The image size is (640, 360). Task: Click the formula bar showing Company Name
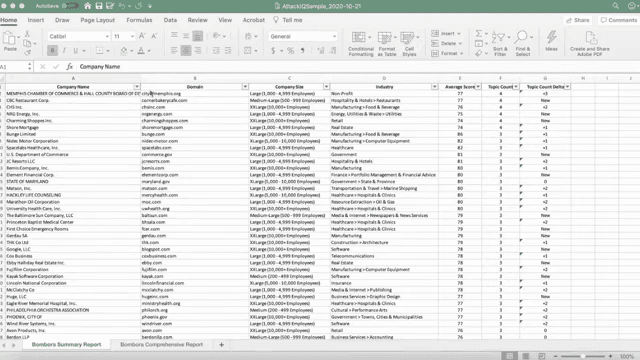(x=357, y=67)
